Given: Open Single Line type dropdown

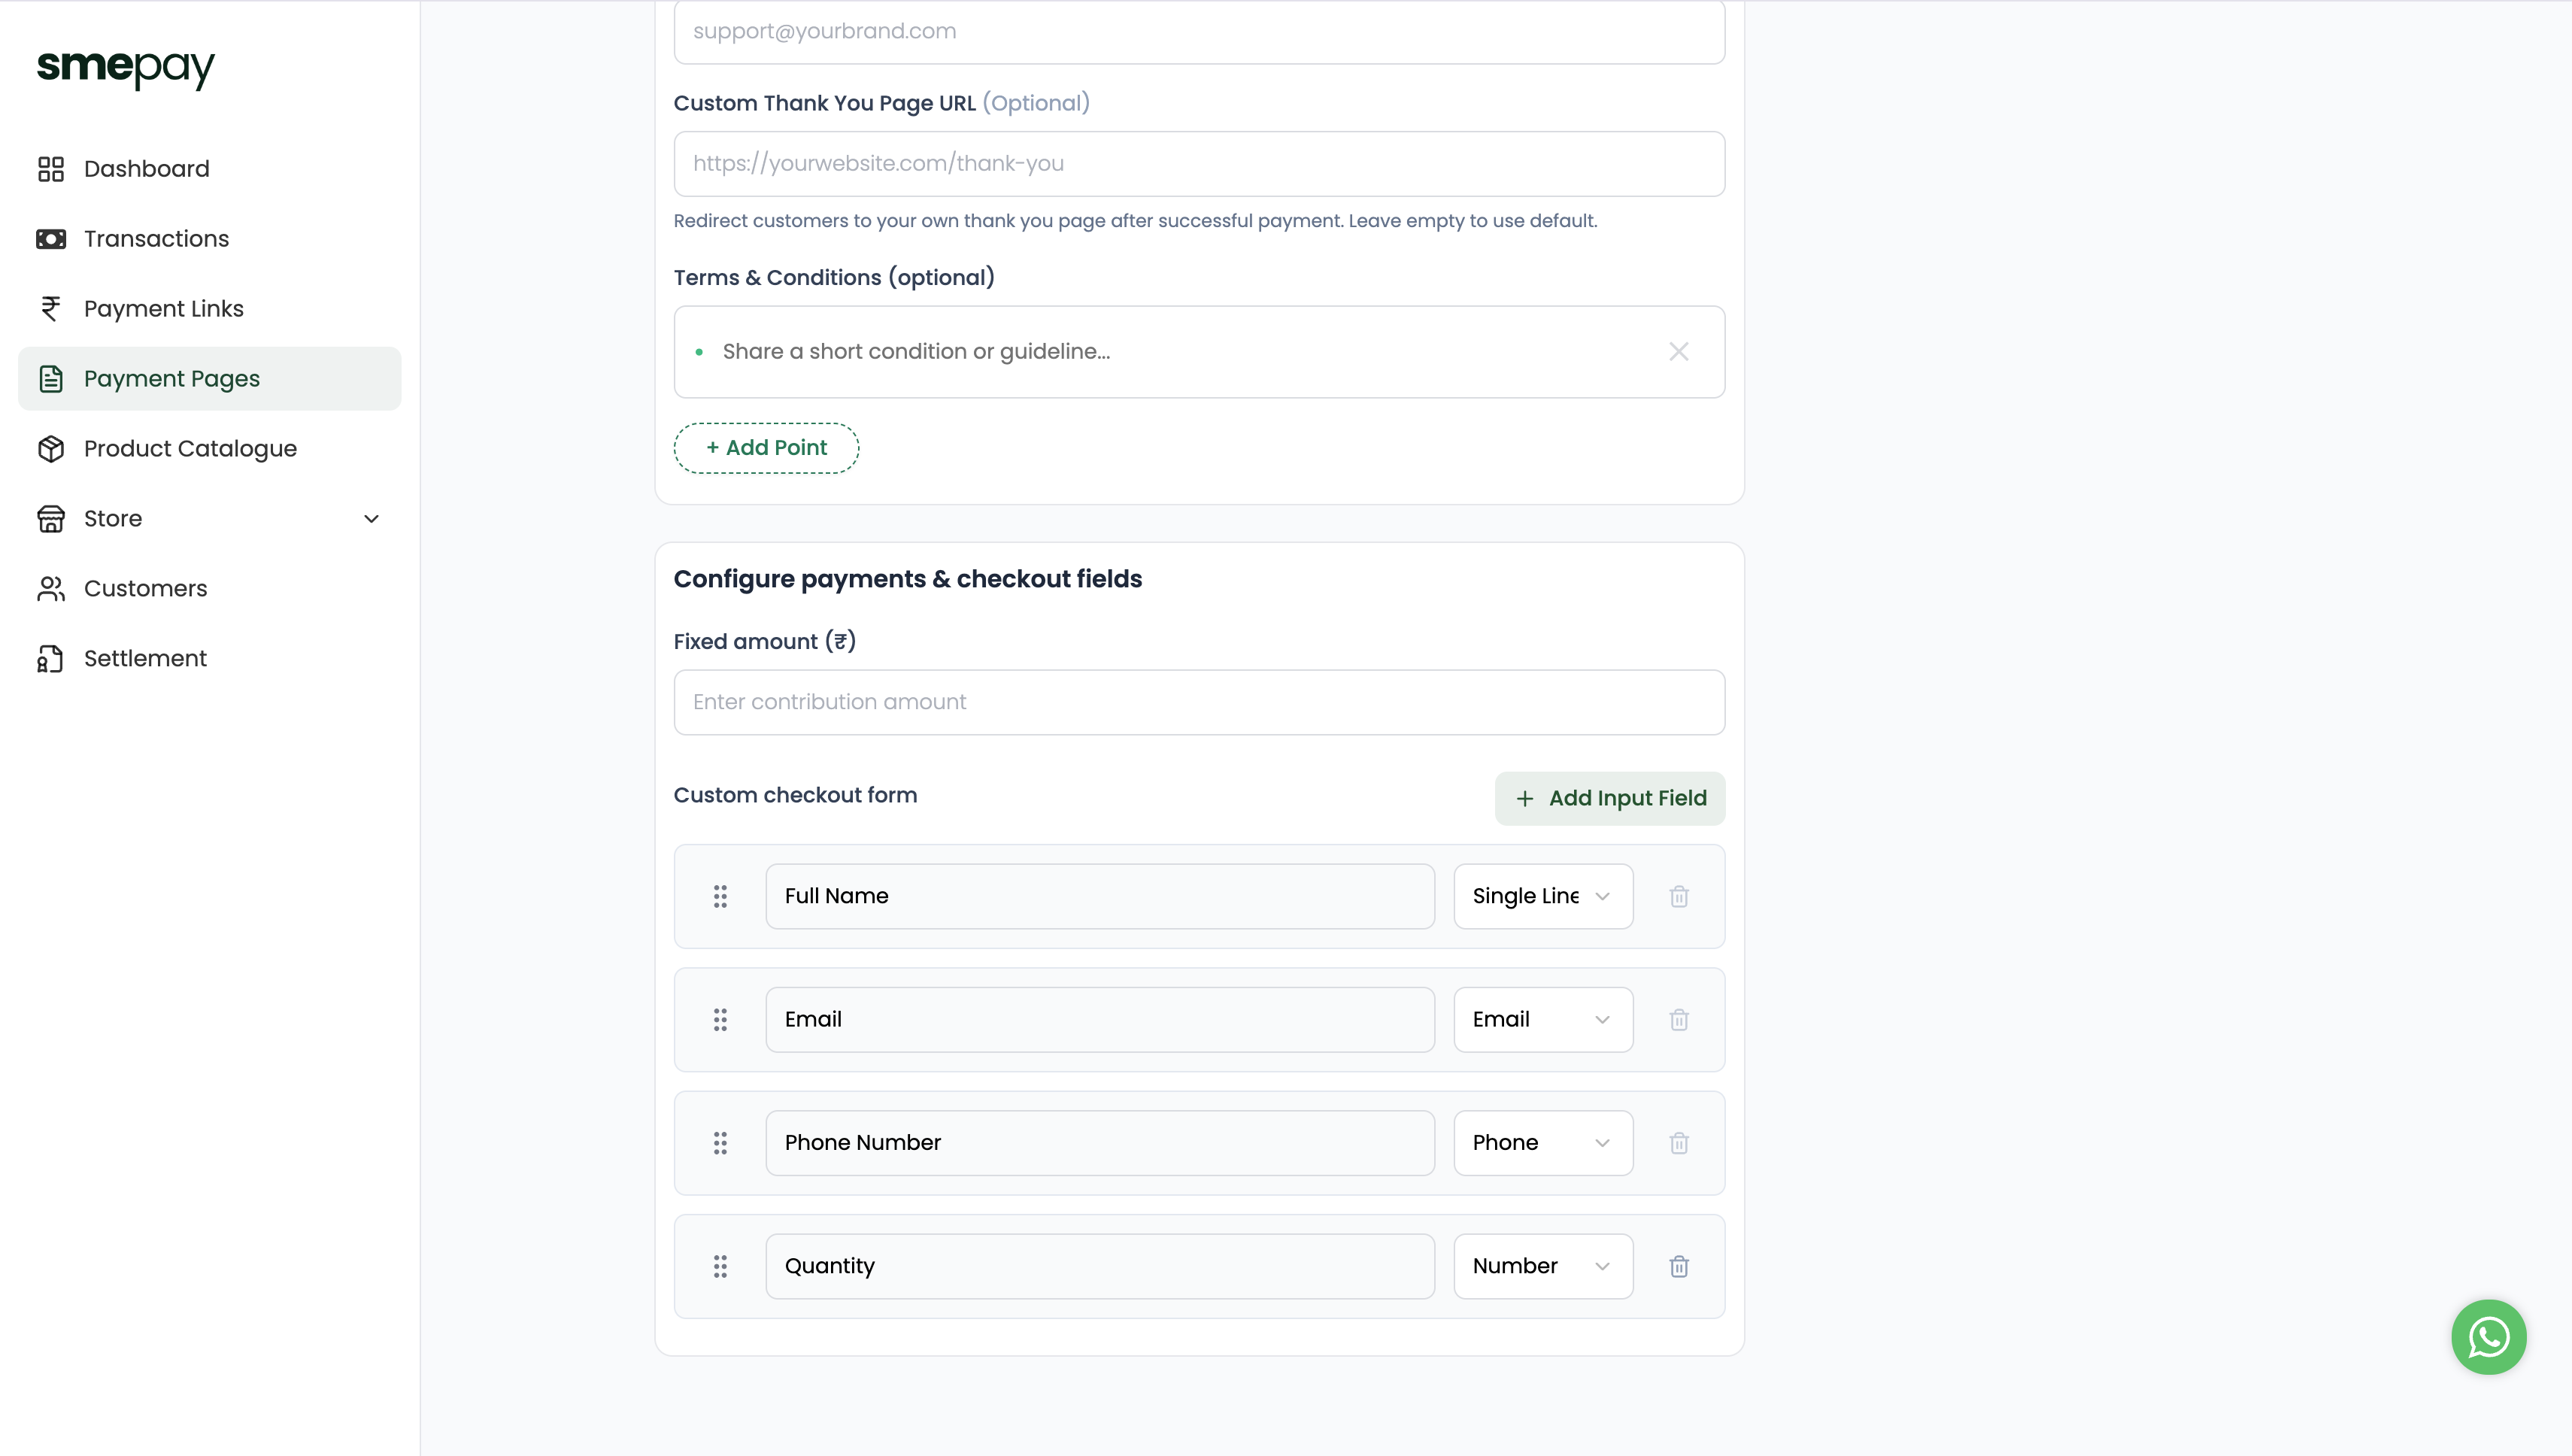Looking at the screenshot, I should point(1543,896).
